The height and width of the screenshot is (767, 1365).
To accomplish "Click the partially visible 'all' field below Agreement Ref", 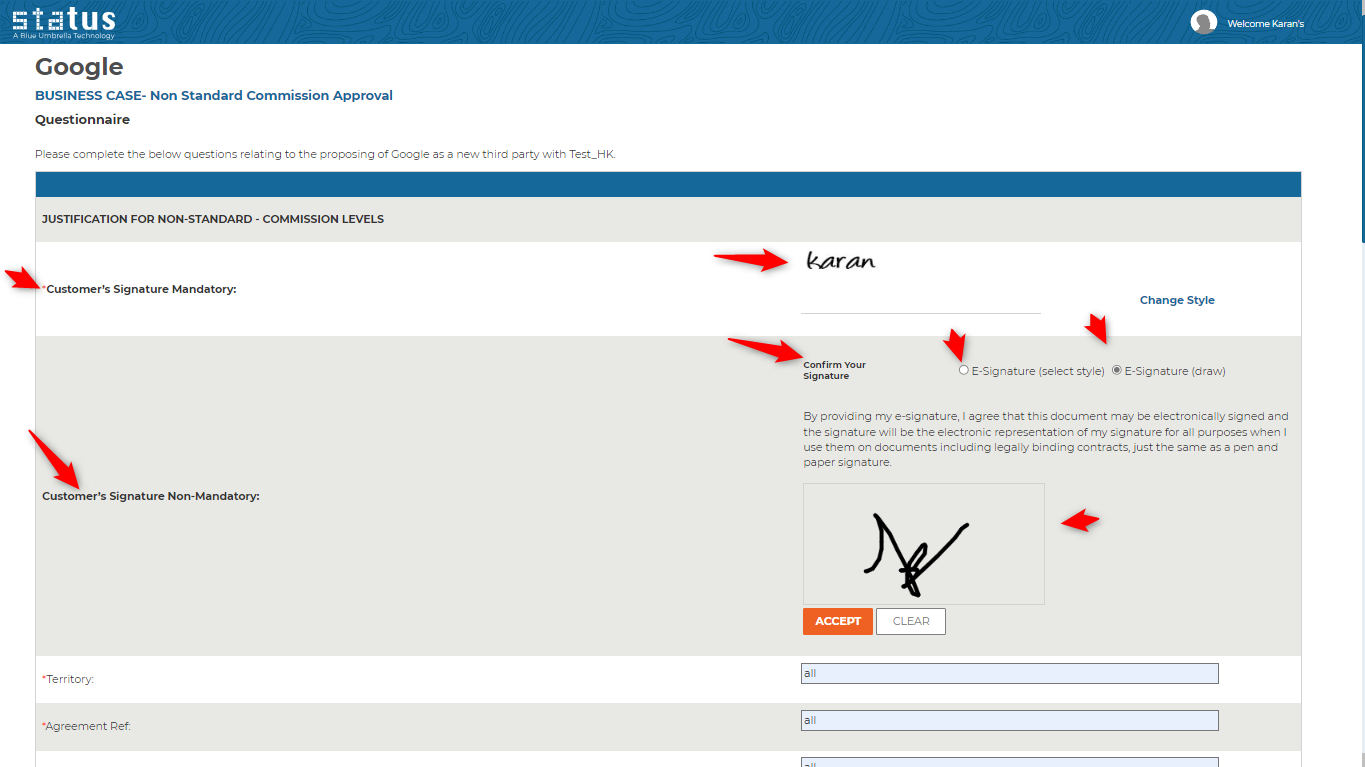I will pos(1008,762).
